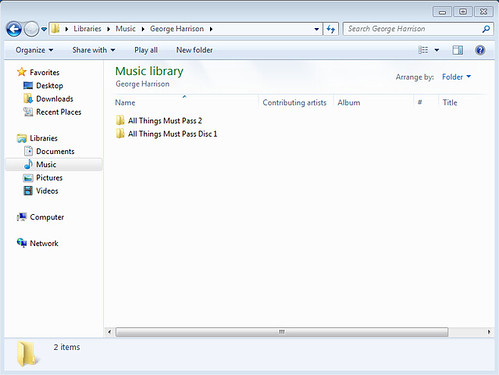This screenshot has width=499, height=375.
Task: Click the scrollbar left arrow
Action: tap(109, 332)
